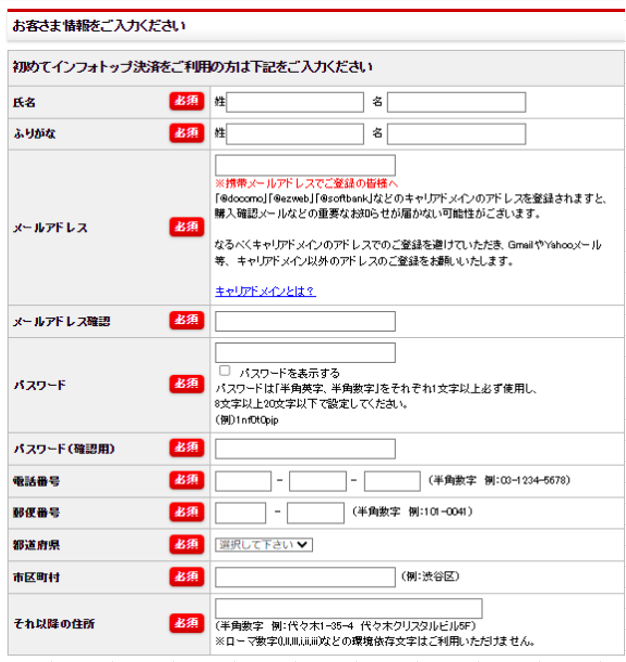Viewport: 626px width, 662px height.
Task: Click the middle 電話番号 box
Action: (317, 481)
